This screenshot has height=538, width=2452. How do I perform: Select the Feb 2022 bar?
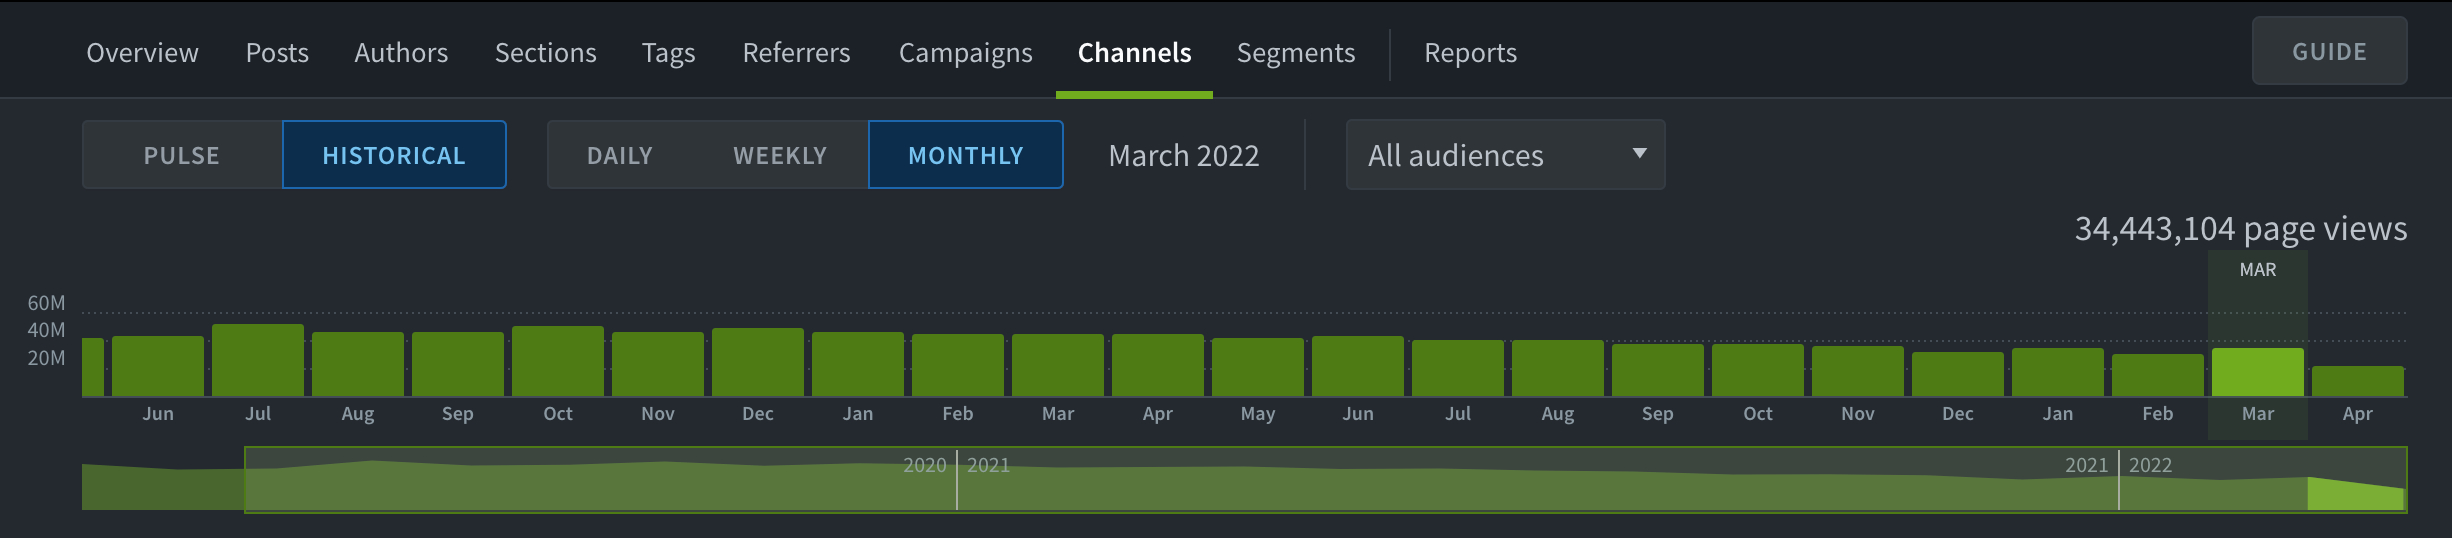[2158, 375]
